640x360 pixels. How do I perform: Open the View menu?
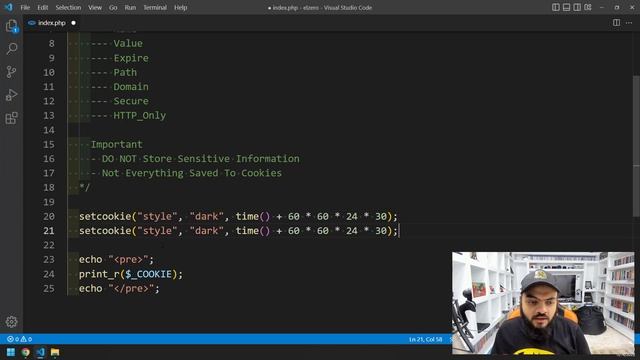tap(95, 7)
